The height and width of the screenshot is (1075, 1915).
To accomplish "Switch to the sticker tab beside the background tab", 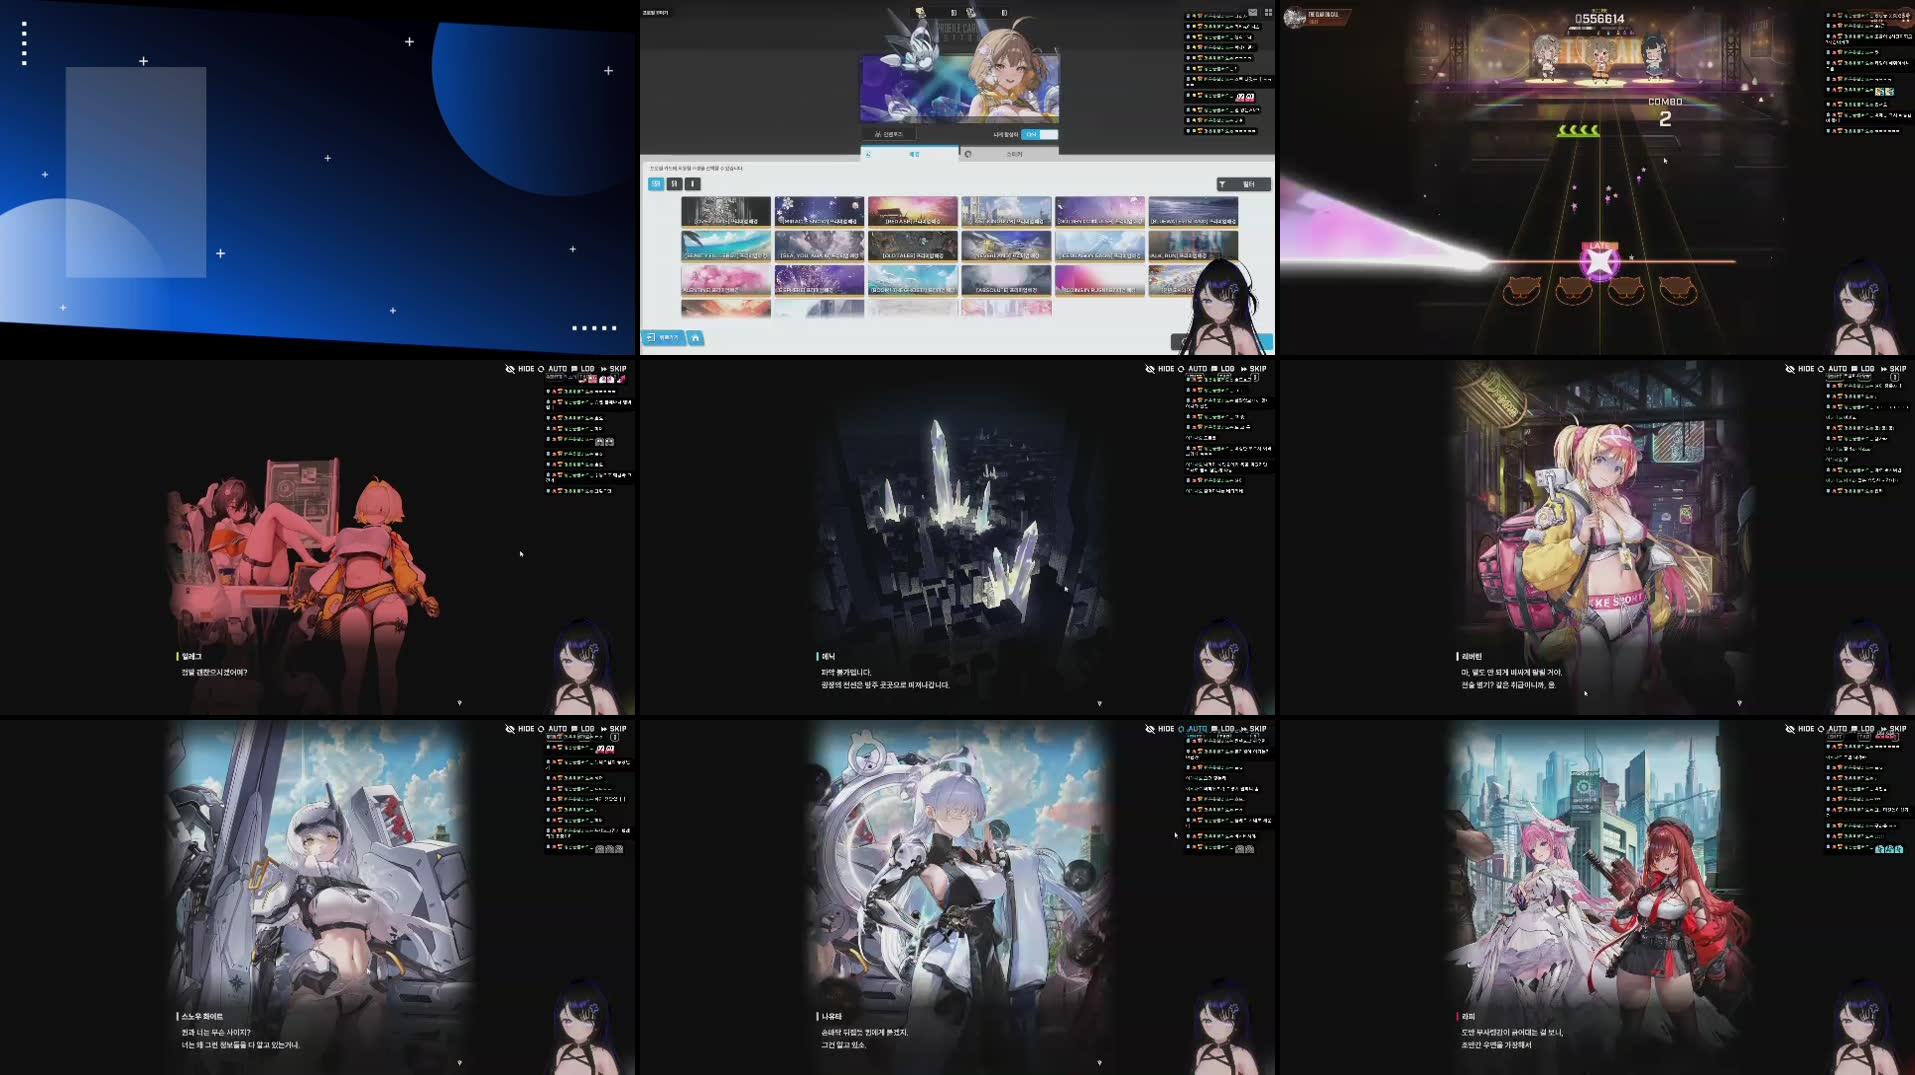I will tap(1008, 154).
